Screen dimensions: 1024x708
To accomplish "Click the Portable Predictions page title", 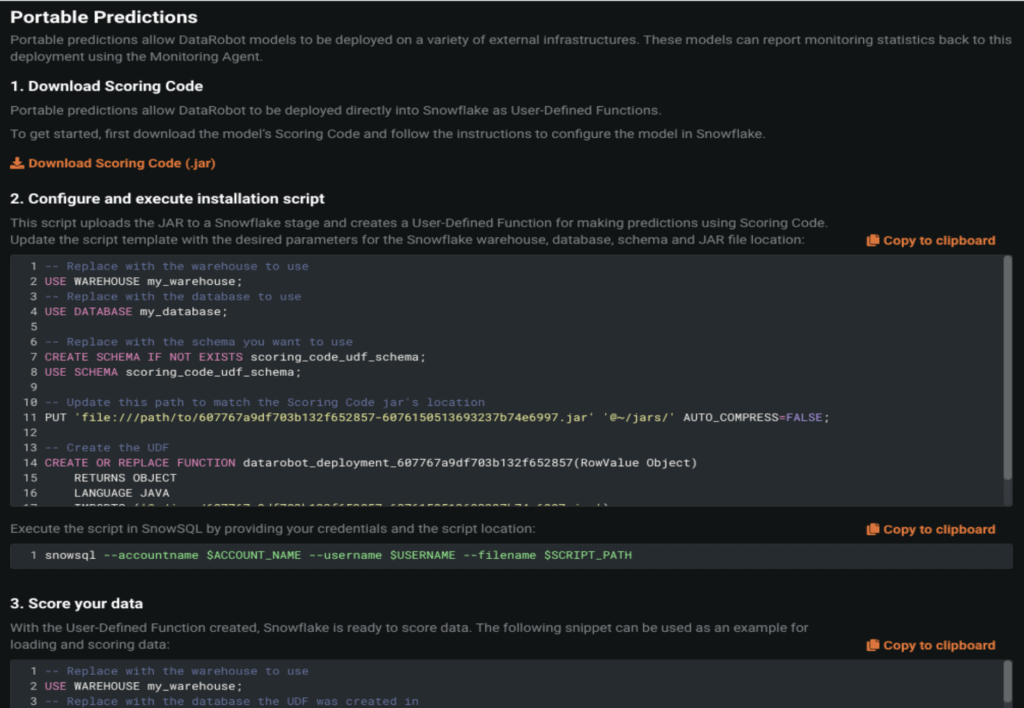I will [104, 17].
